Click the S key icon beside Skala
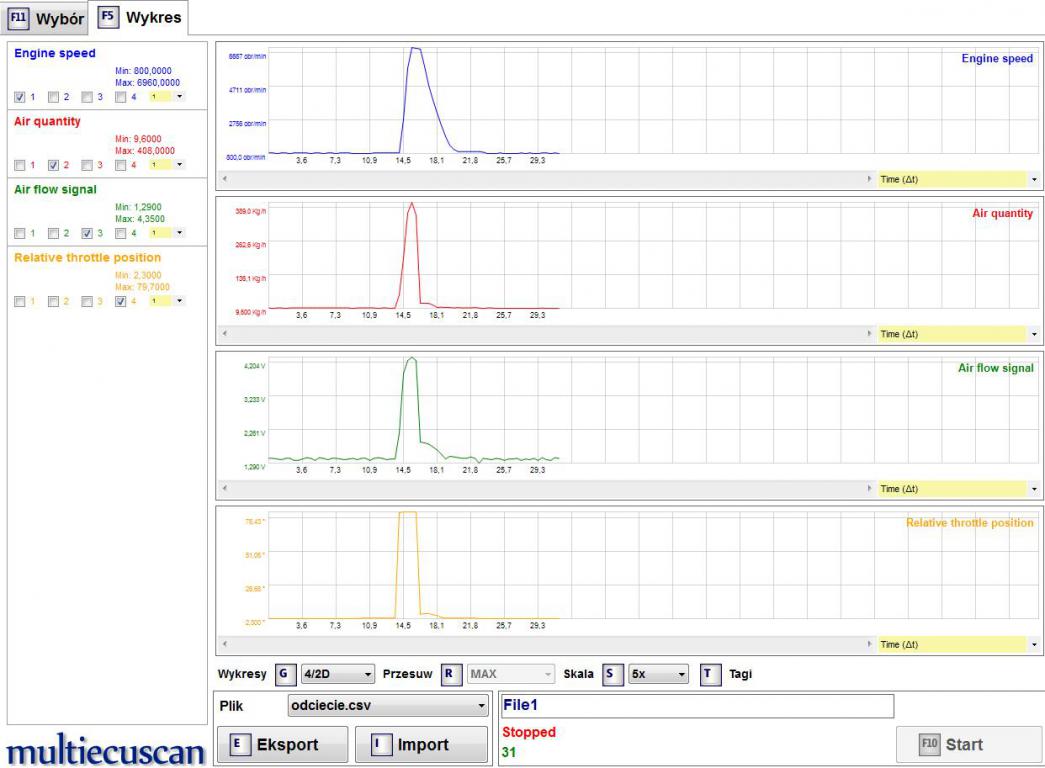Viewport: 1045px width, 768px height. click(x=612, y=674)
